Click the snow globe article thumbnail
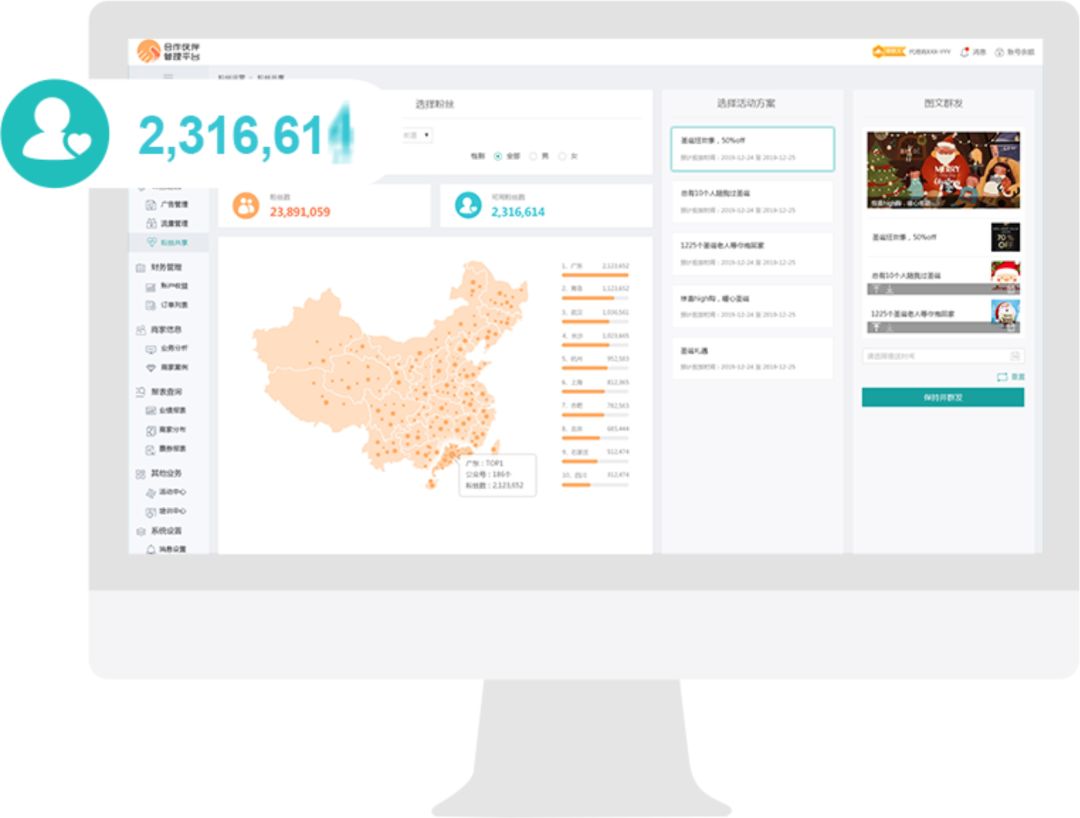Viewport: 1080px width, 818px height. [x=1006, y=315]
